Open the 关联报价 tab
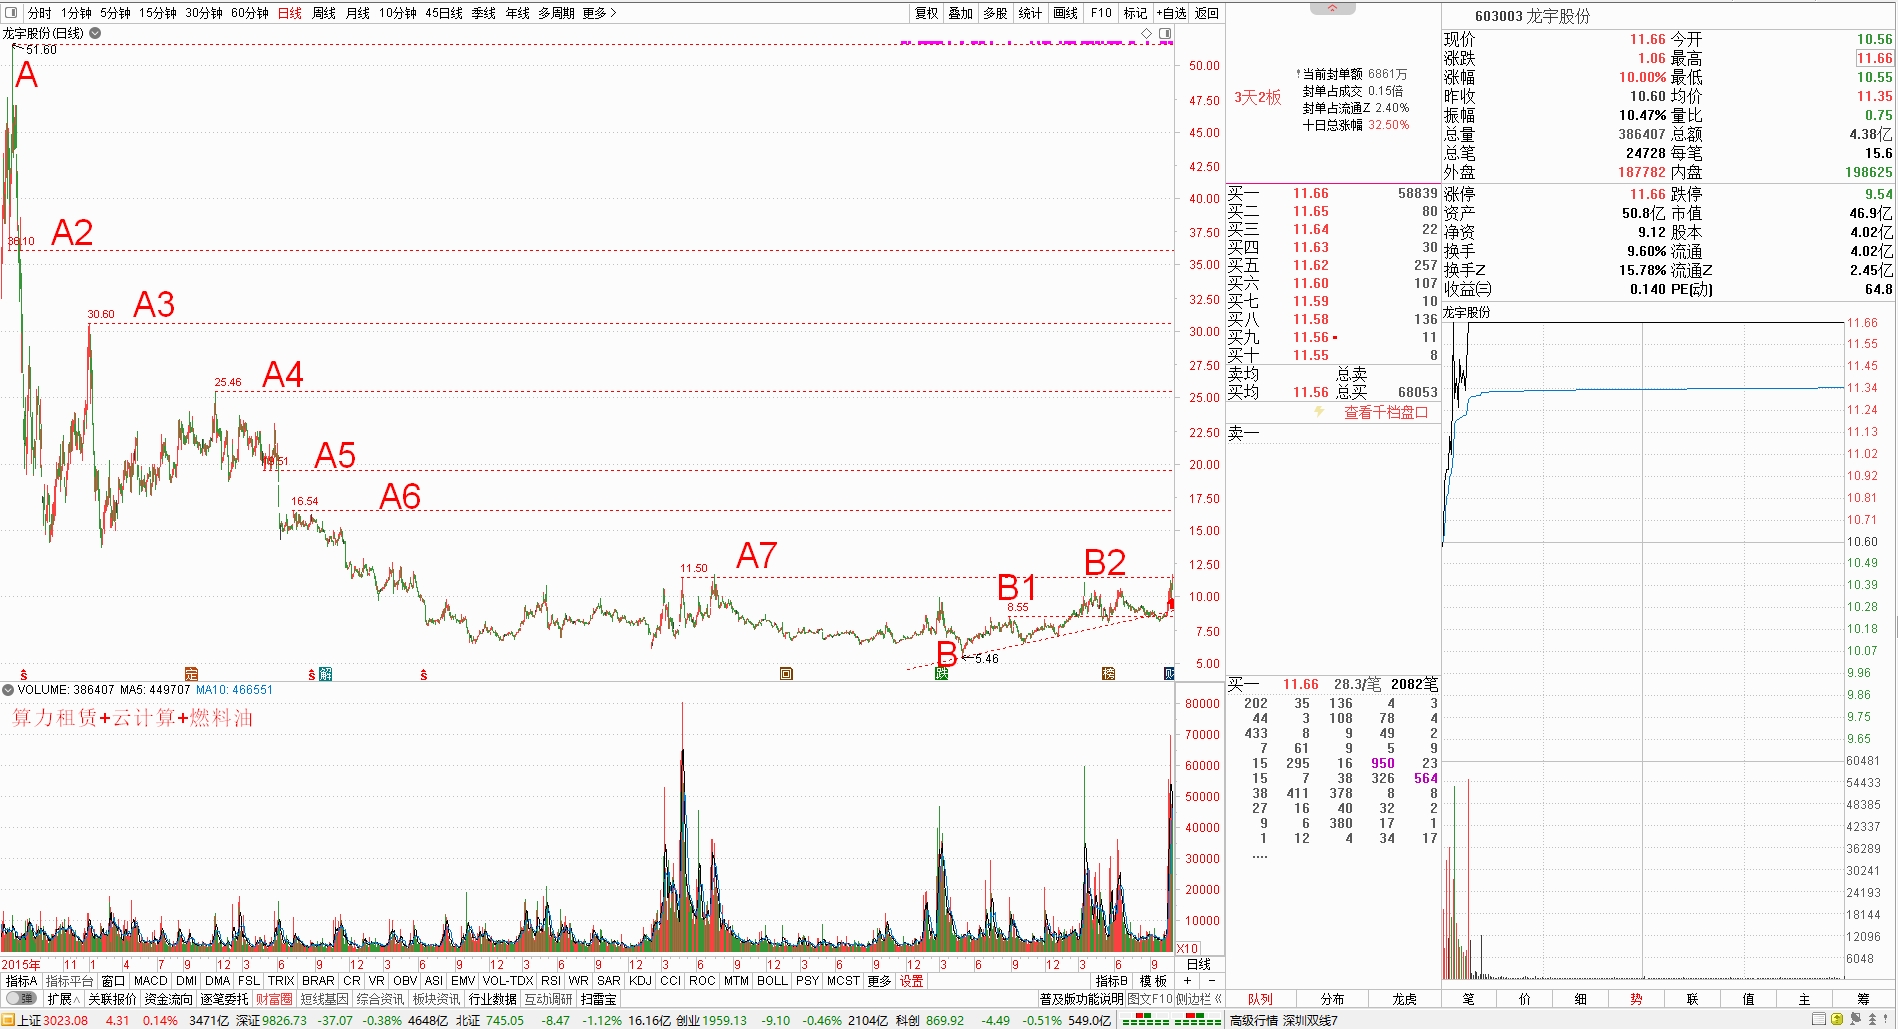The image size is (1898, 1029). (112, 999)
